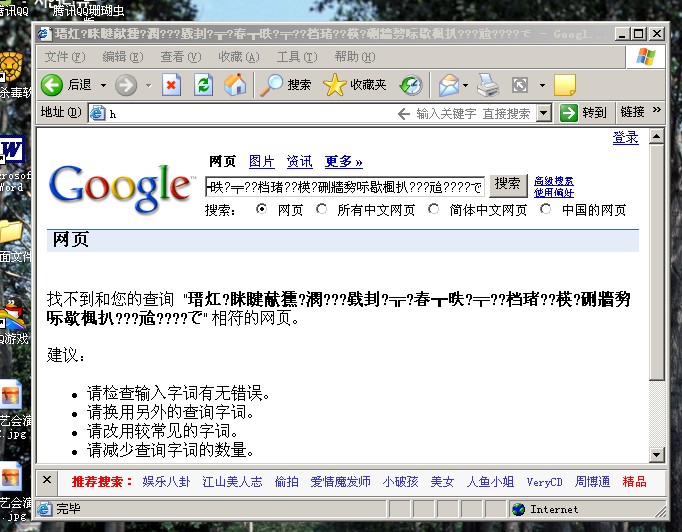Viewport: 682px width, 532px height.
Task: Open Favorites with the star icon
Action: point(334,85)
